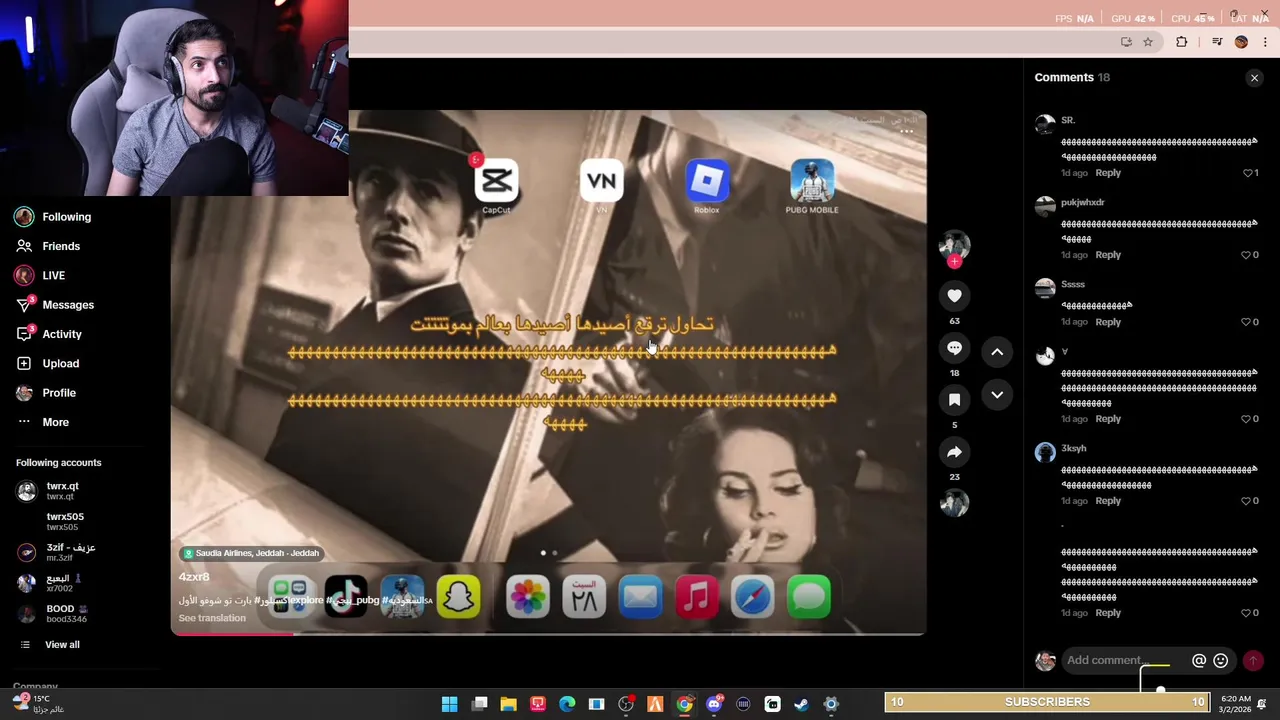1280x720 pixels.
Task: Switch to Chrome on the taskbar
Action: (684, 704)
